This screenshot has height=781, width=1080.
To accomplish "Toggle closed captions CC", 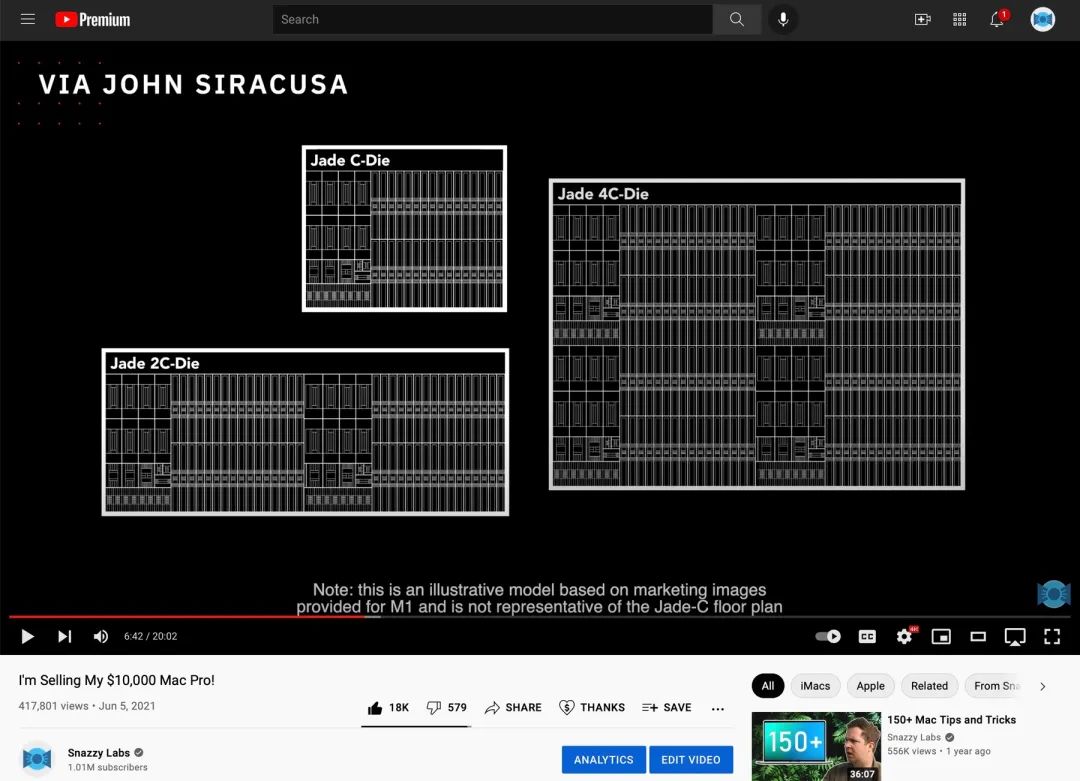I will point(867,636).
